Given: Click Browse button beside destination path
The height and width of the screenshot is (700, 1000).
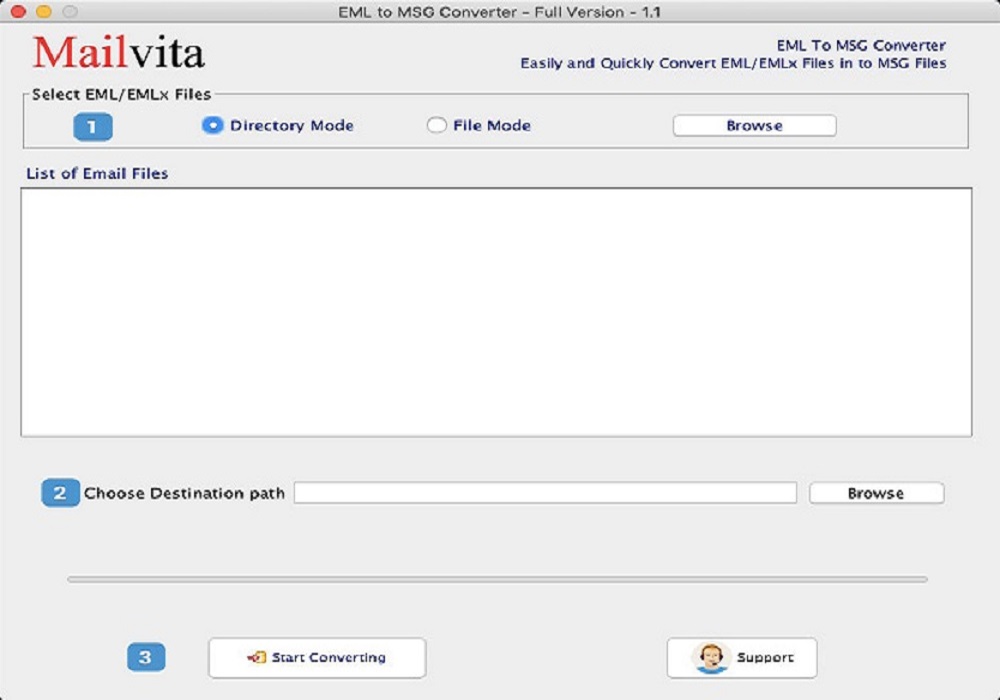Looking at the screenshot, I should tap(876, 493).
